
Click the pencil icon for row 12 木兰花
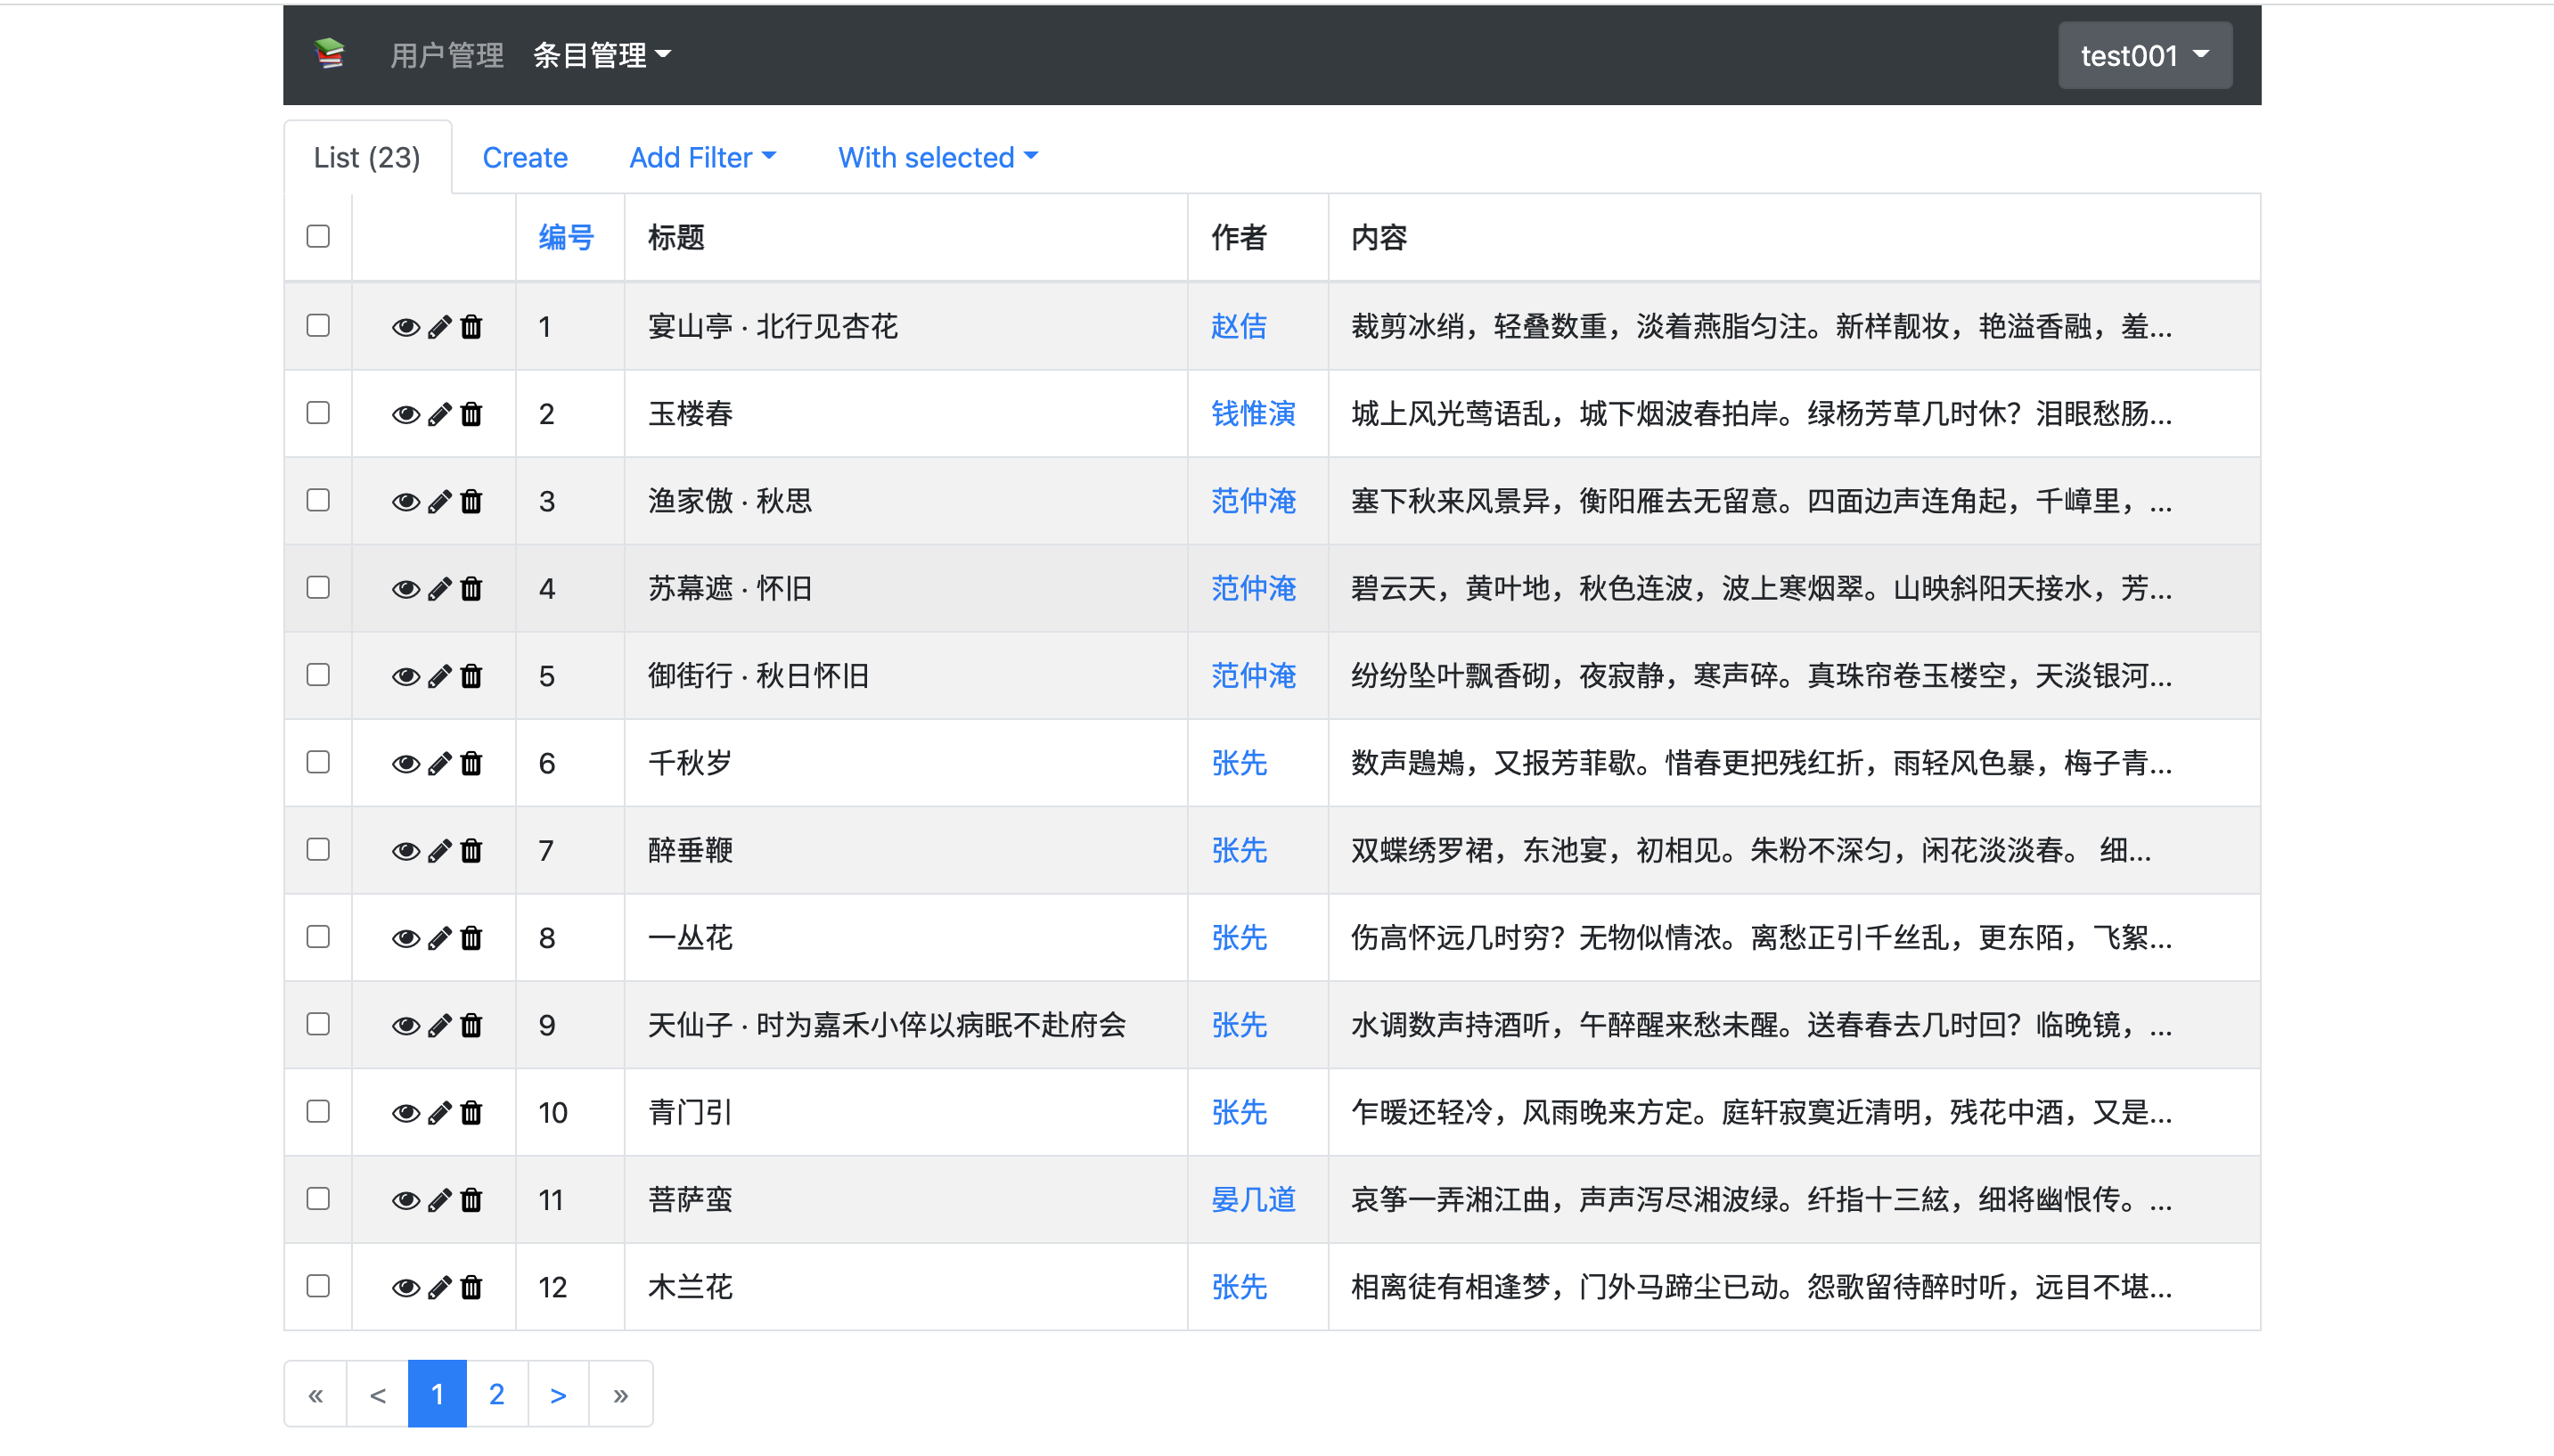tap(439, 1287)
